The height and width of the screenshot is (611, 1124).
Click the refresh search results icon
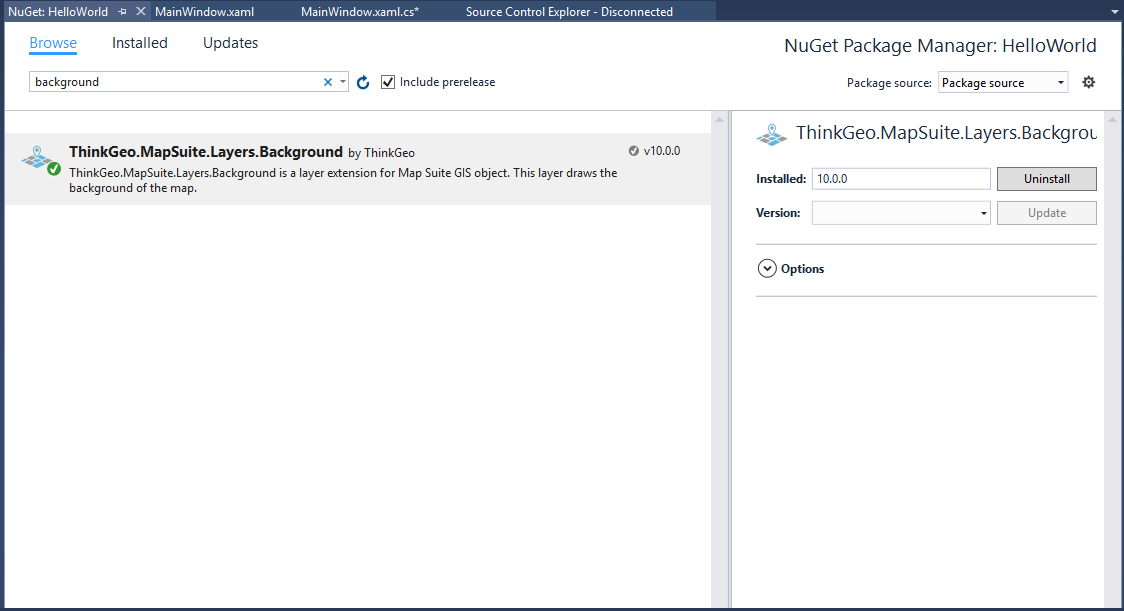(363, 82)
